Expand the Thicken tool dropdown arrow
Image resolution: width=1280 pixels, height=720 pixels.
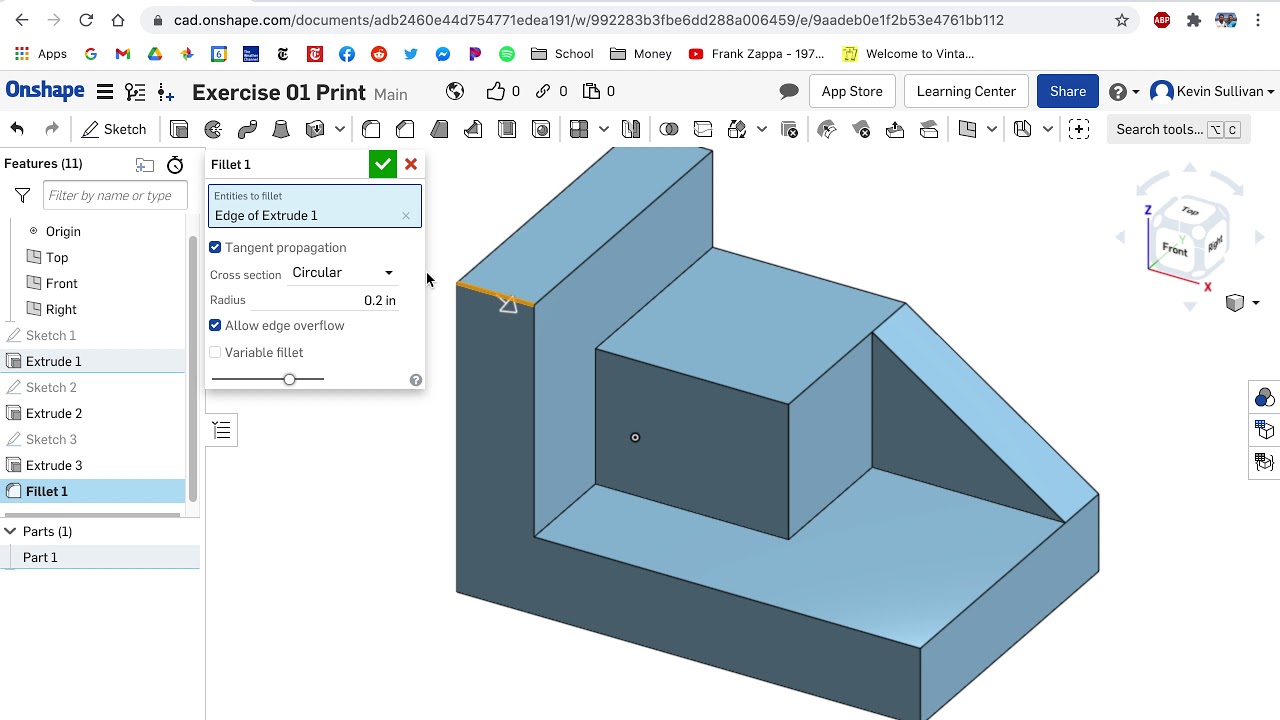coord(340,129)
